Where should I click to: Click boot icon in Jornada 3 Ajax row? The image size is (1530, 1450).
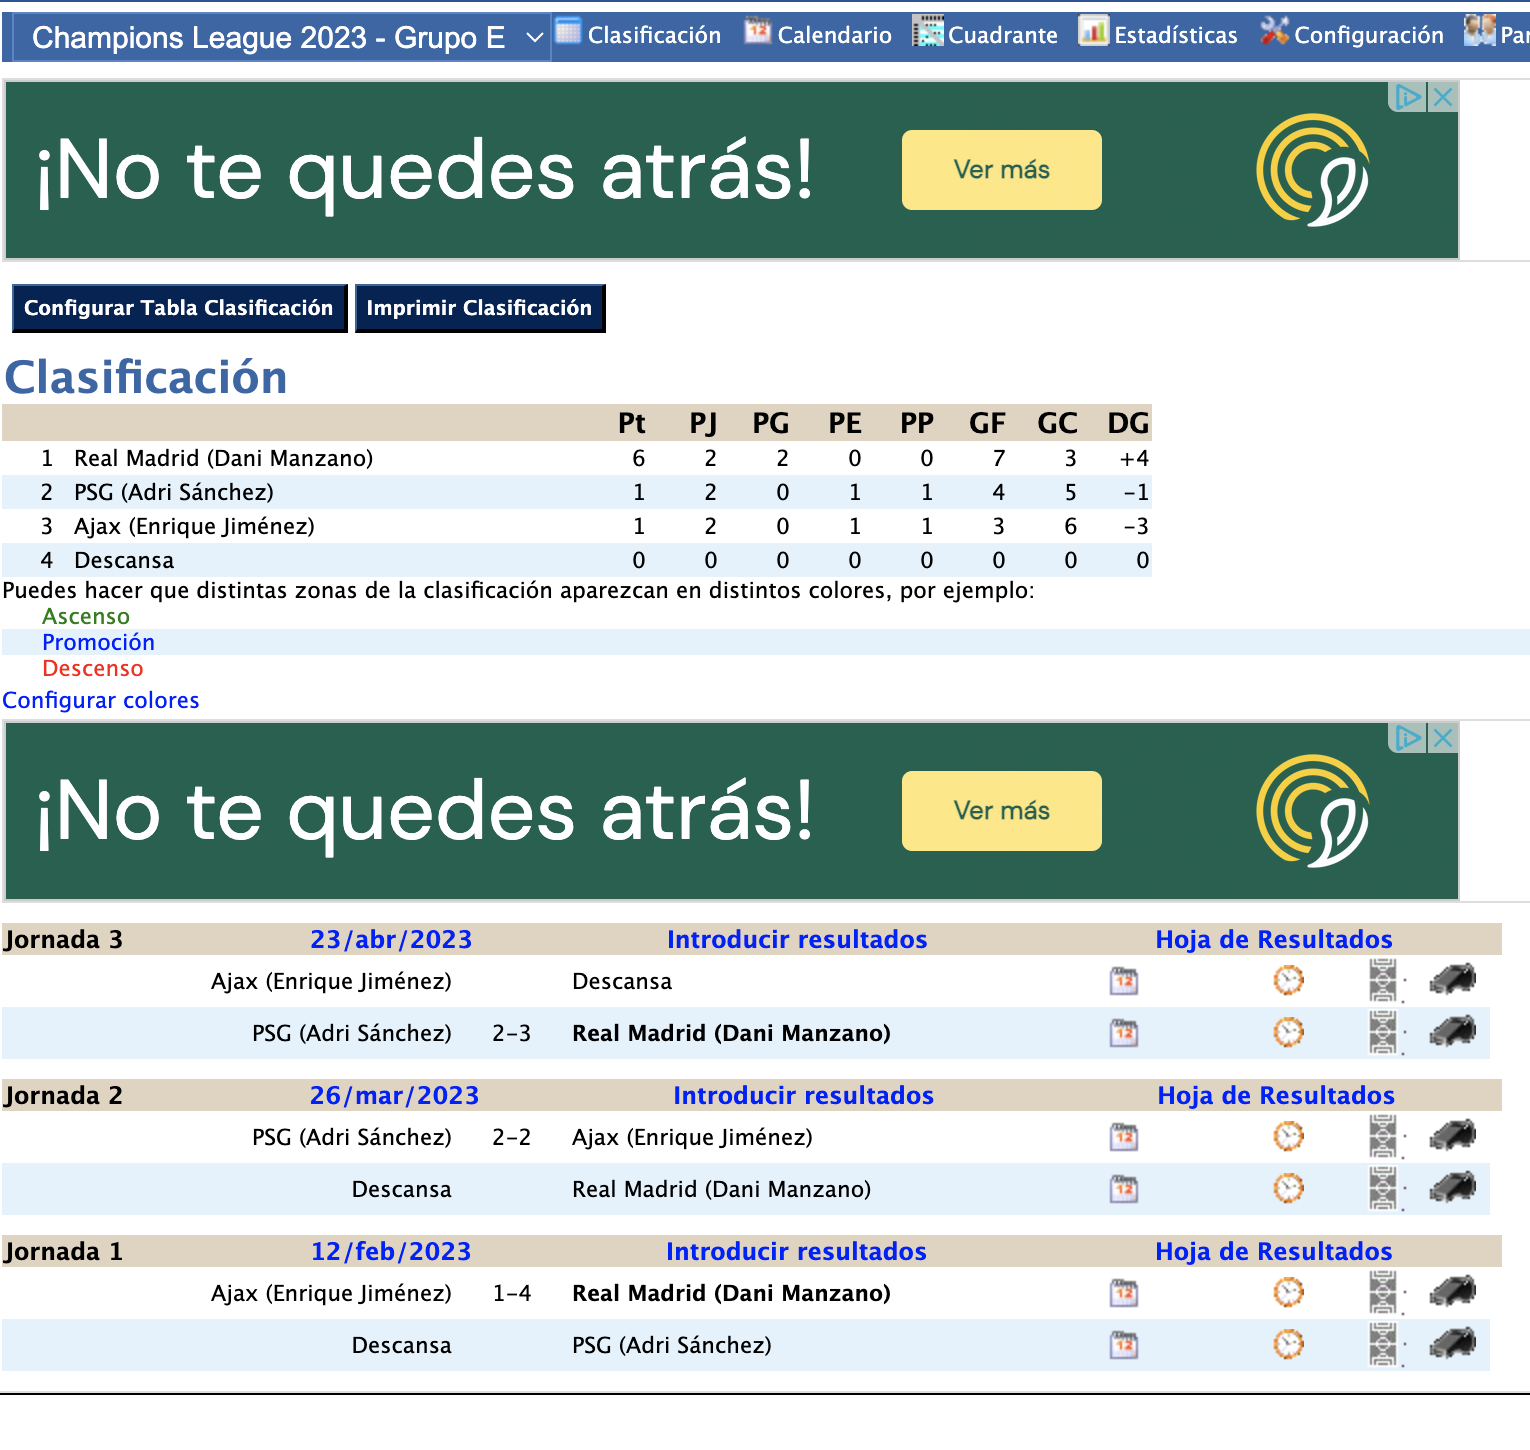pos(1452,981)
